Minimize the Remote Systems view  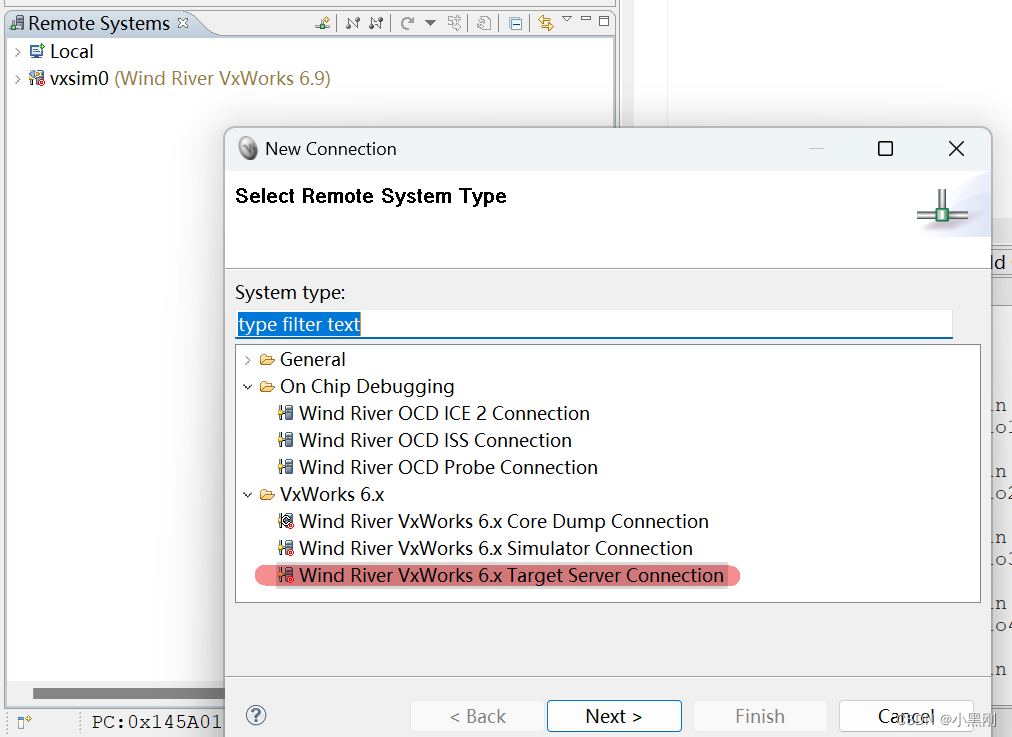586,19
